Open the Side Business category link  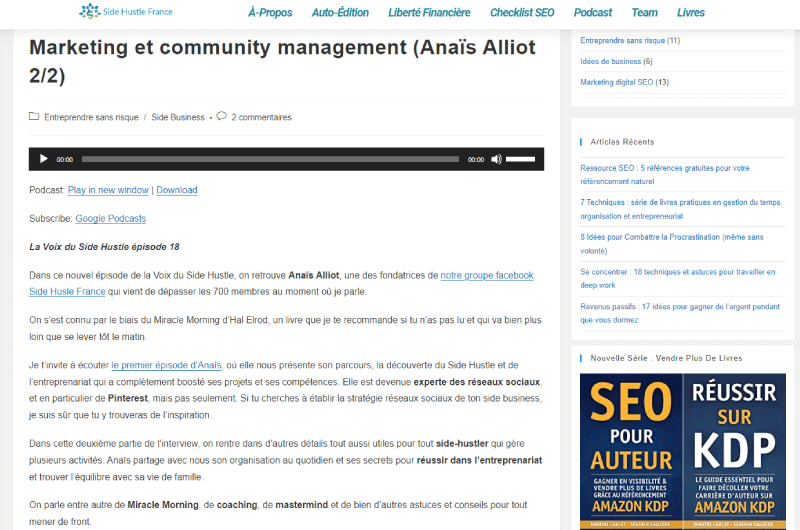coord(178,117)
